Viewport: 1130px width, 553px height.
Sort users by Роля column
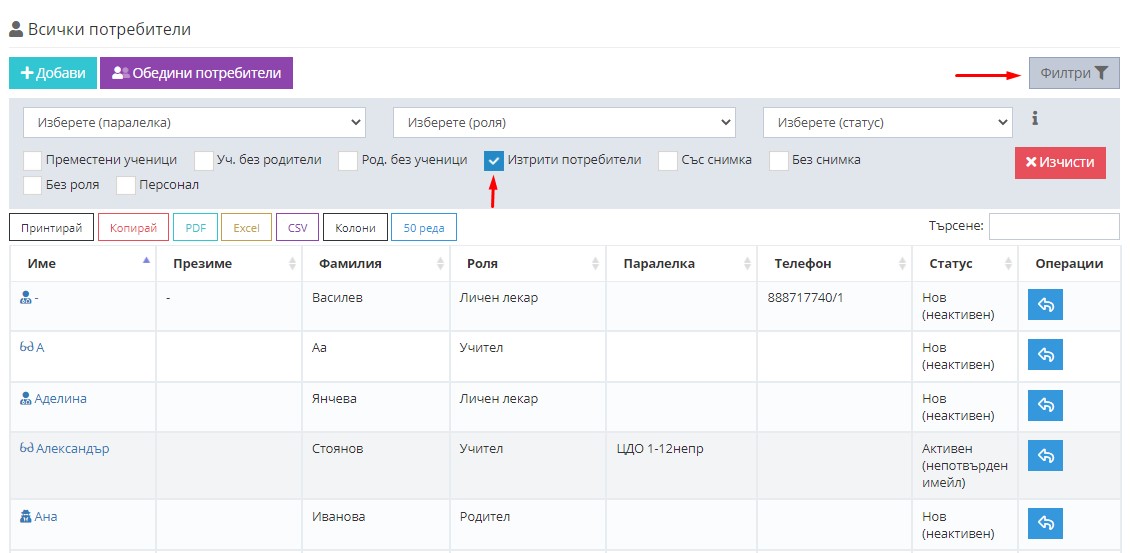coord(526,264)
